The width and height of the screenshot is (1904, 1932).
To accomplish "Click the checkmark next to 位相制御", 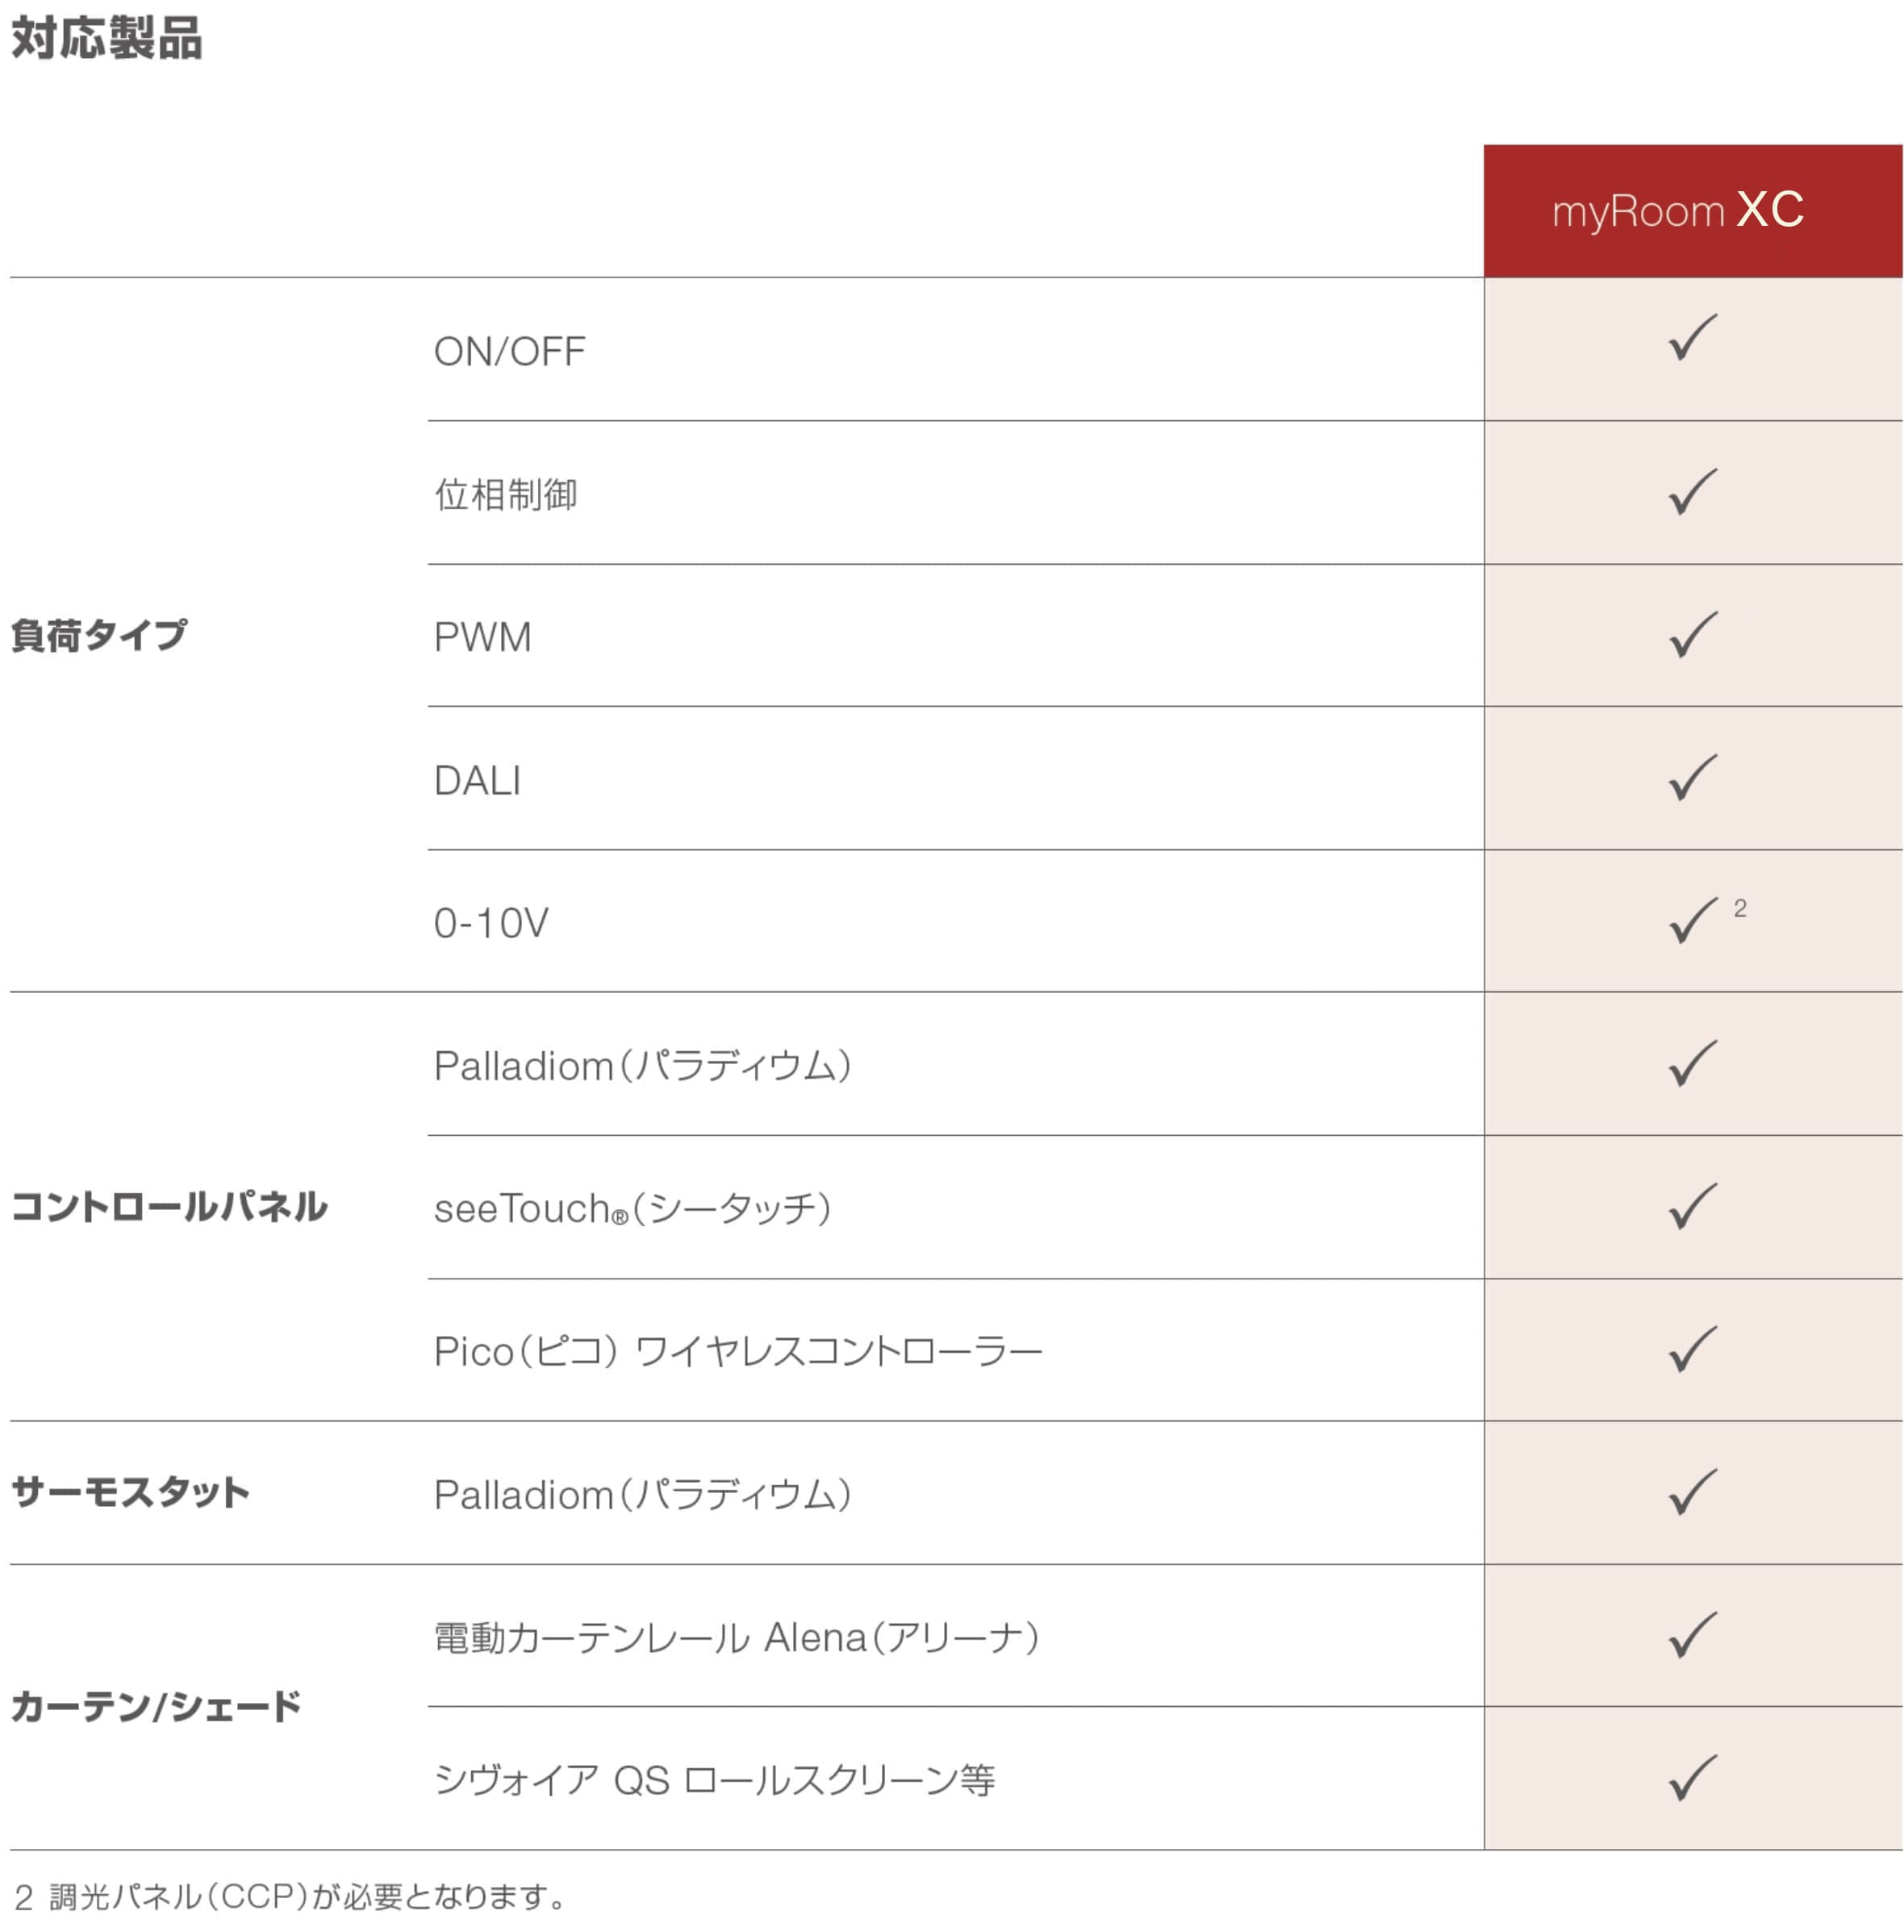I will [1692, 492].
